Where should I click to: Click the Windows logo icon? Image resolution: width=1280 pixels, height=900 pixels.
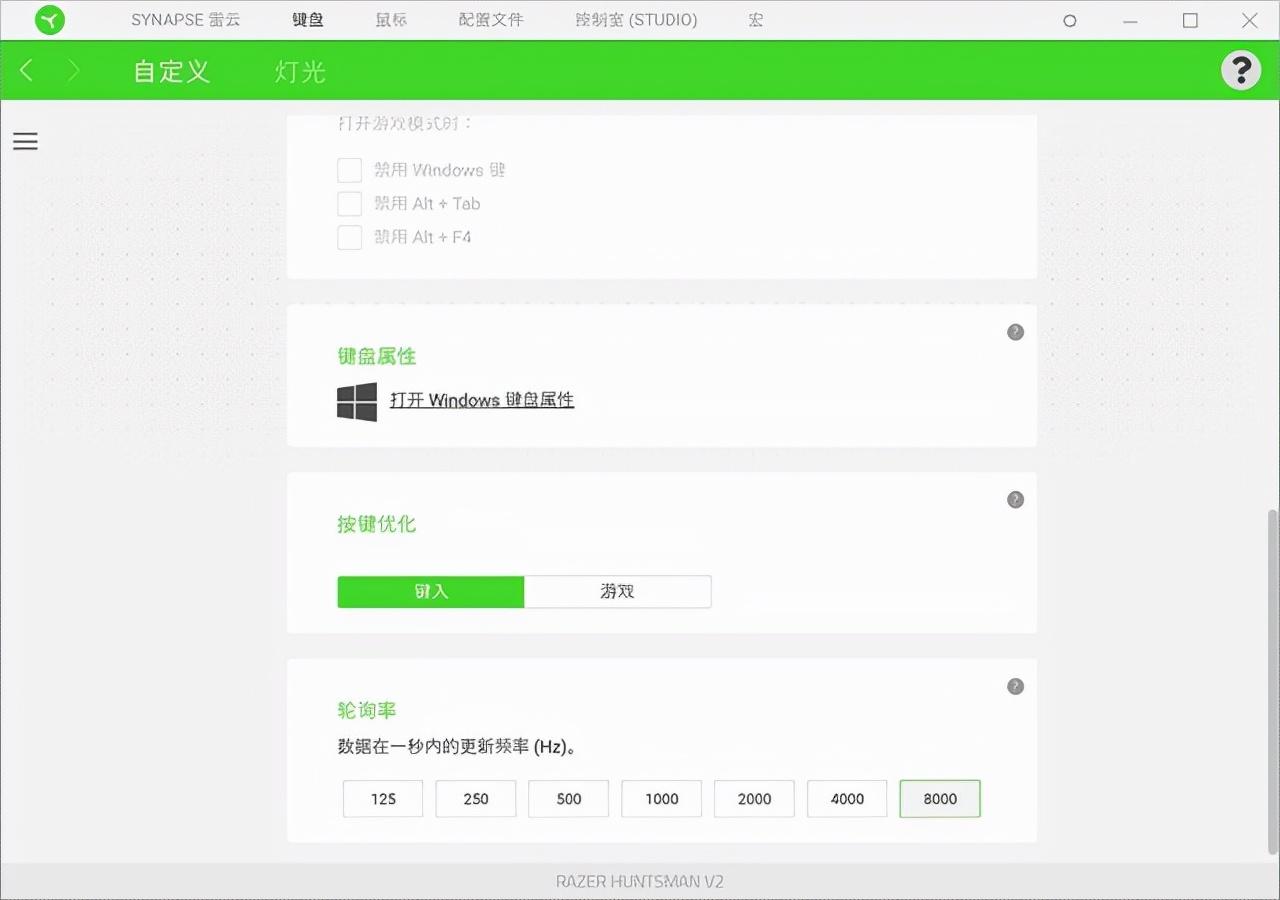357,401
